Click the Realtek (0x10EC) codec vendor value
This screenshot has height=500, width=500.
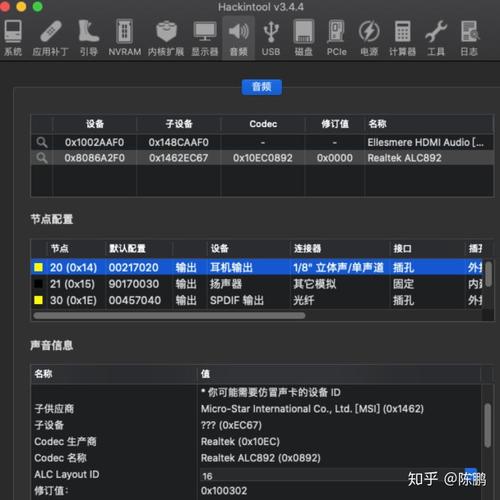coord(240,441)
